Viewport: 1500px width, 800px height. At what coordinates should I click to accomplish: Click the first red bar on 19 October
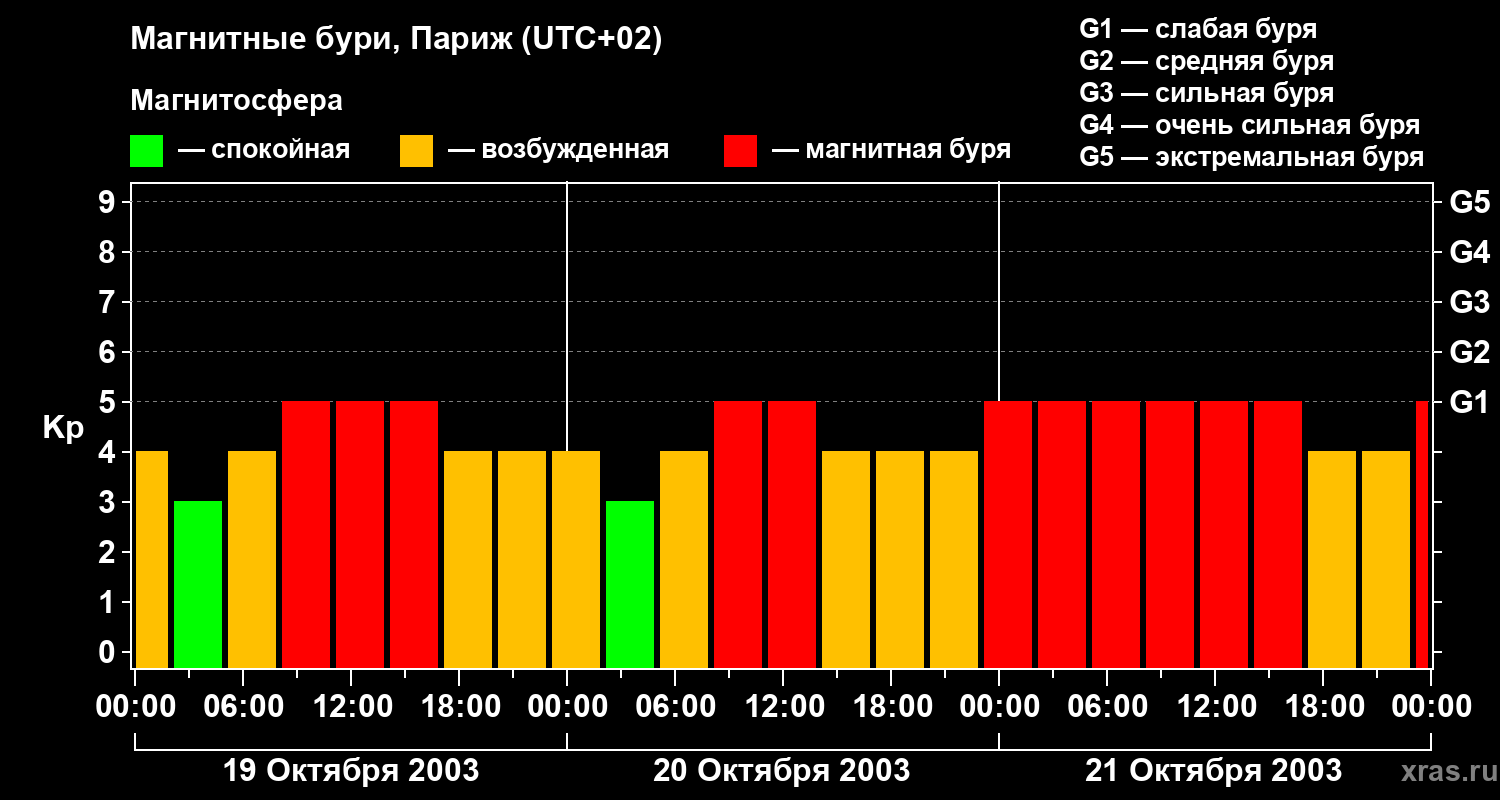[x=306, y=534]
